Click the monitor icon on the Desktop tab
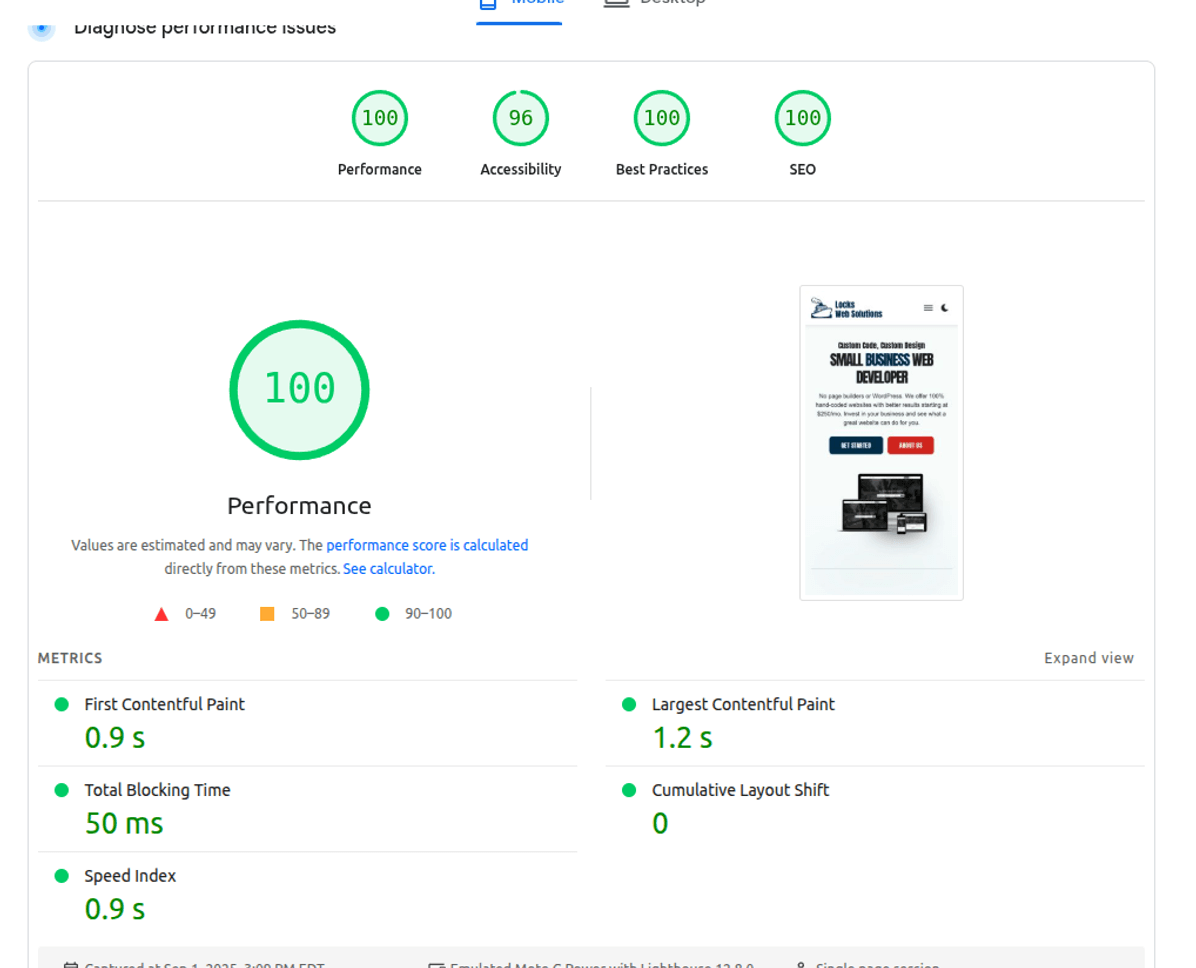 pos(616,4)
